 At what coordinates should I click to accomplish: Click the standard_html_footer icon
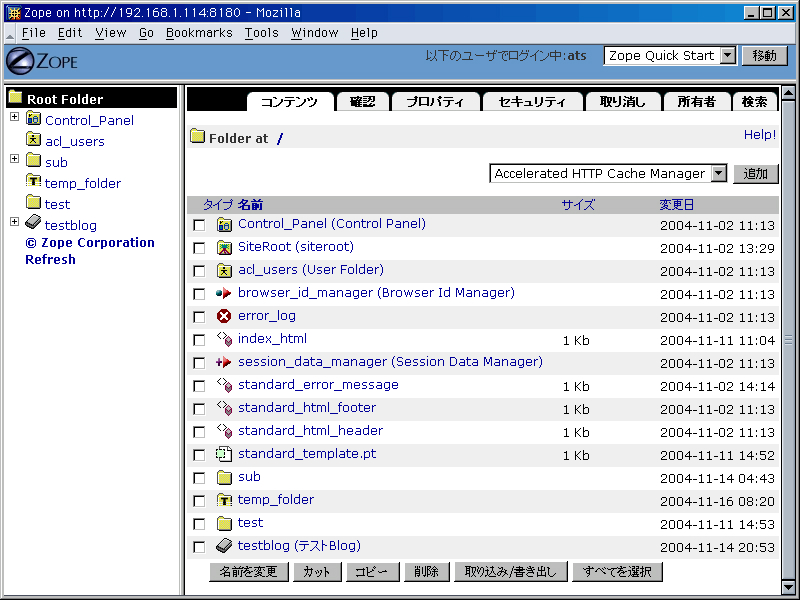tap(224, 408)
